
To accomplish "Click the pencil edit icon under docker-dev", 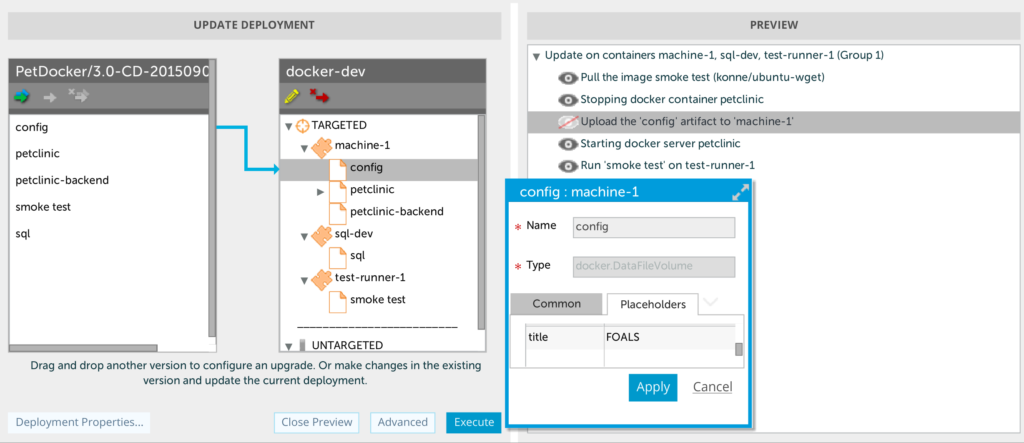I will coord(292,96).
